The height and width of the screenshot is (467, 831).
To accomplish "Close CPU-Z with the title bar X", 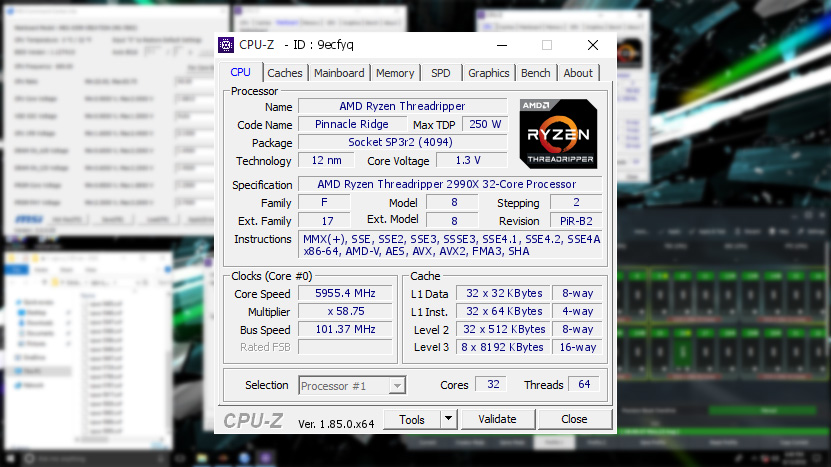I will tap(593, 45).
